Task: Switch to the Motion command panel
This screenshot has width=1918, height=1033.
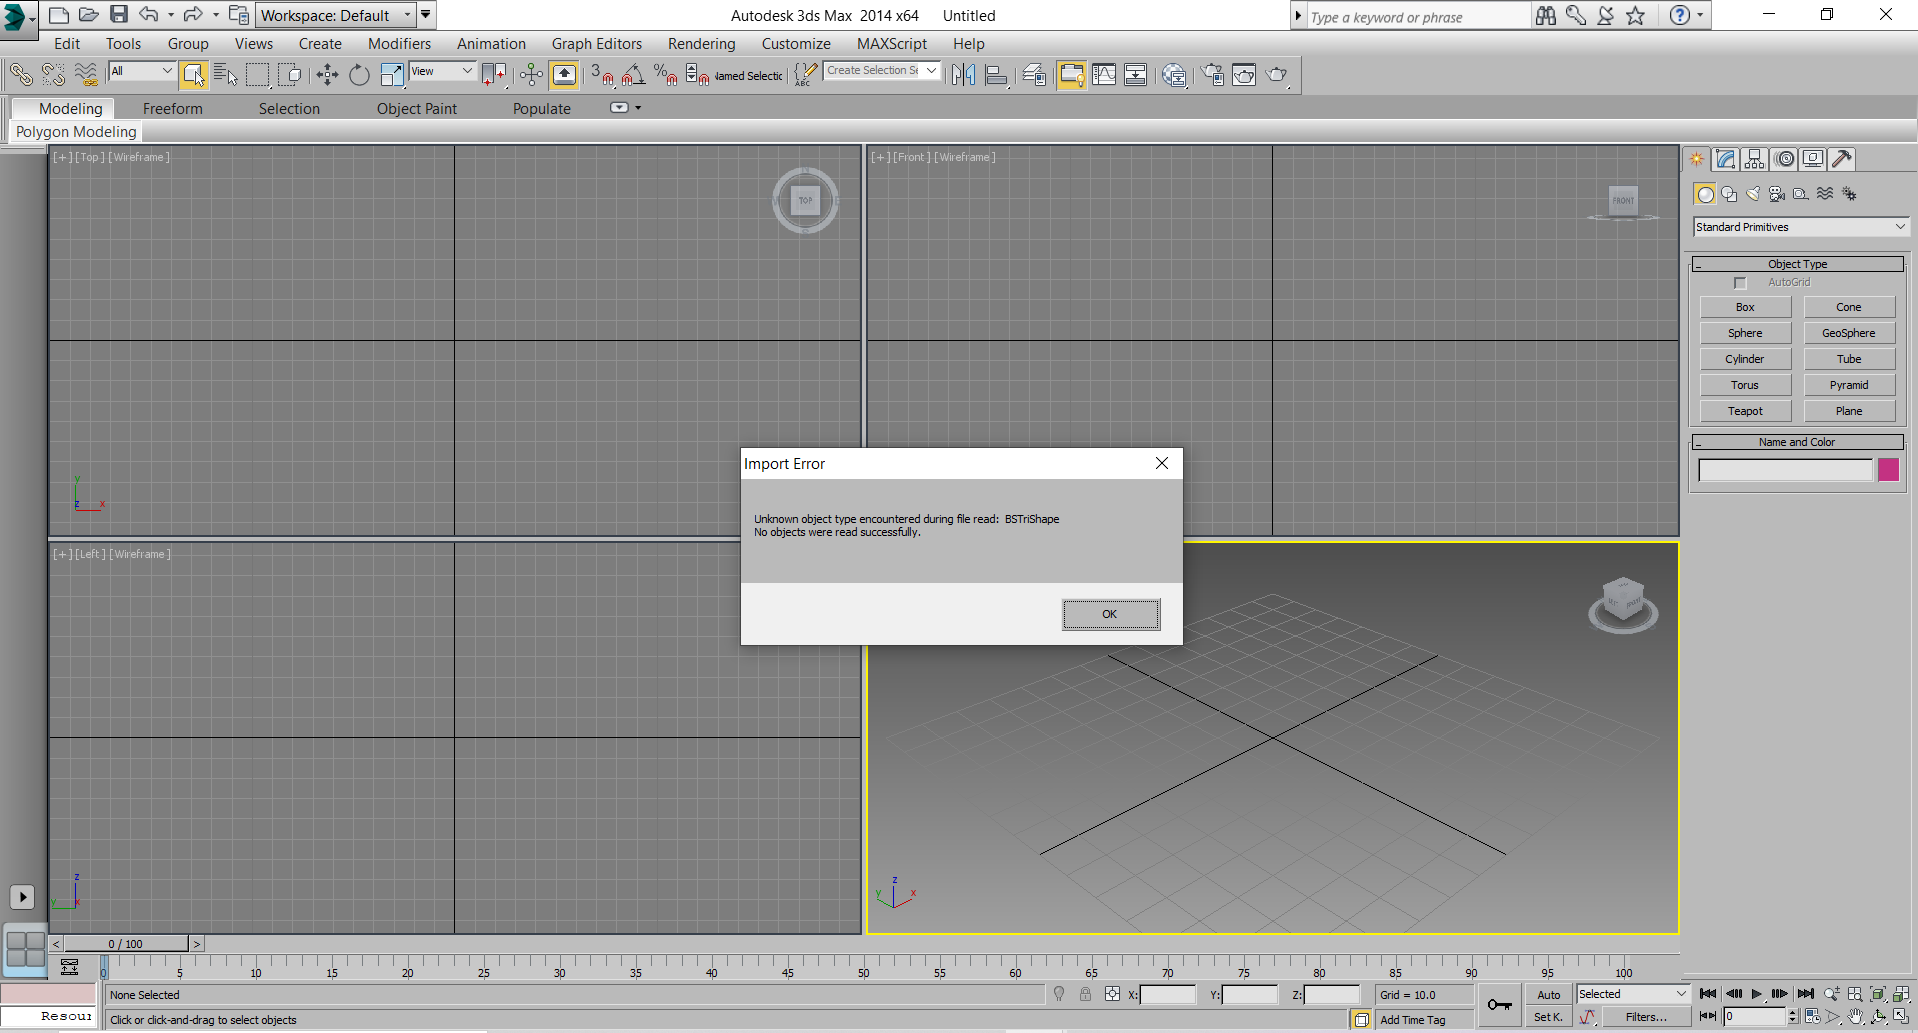Action: pos(1784,159)
